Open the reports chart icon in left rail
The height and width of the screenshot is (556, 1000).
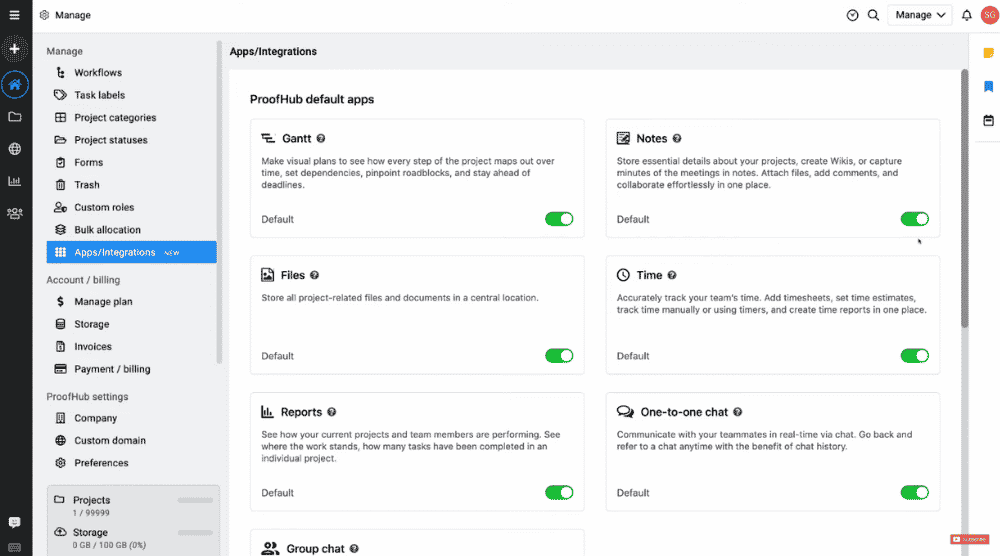click(x=15, y=181)
